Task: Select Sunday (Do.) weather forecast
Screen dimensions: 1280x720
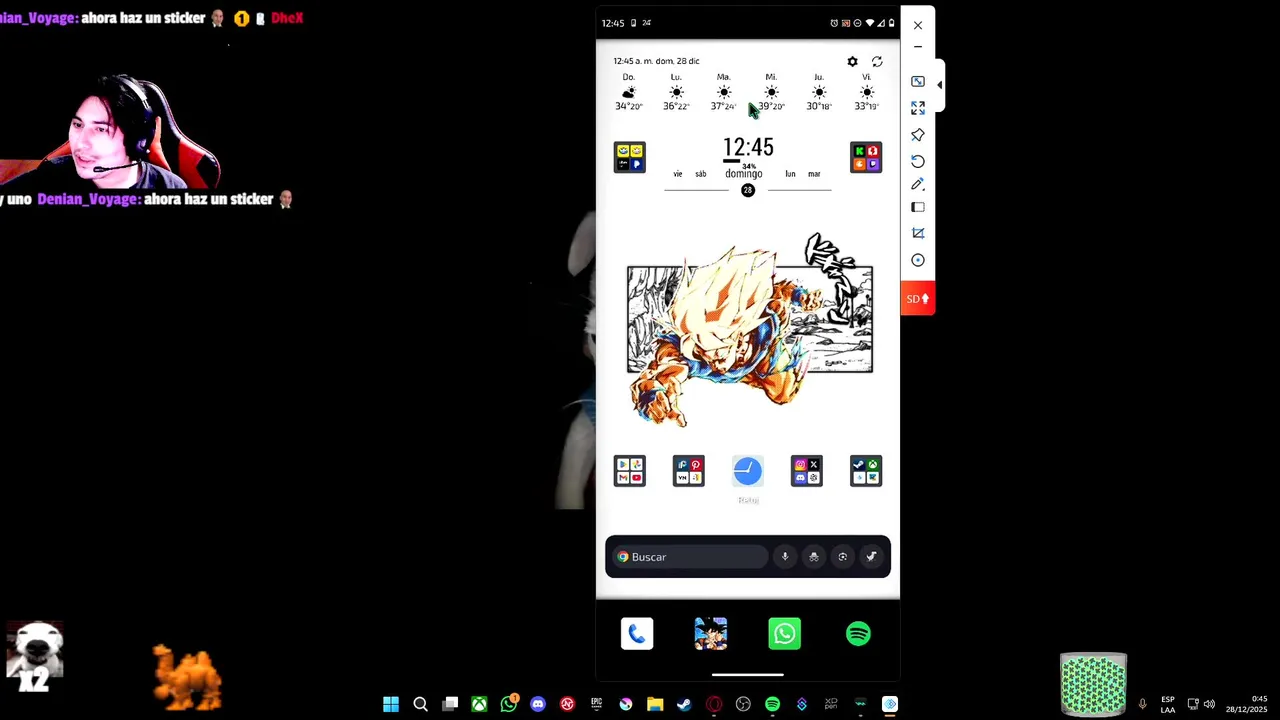Action: 628,91
